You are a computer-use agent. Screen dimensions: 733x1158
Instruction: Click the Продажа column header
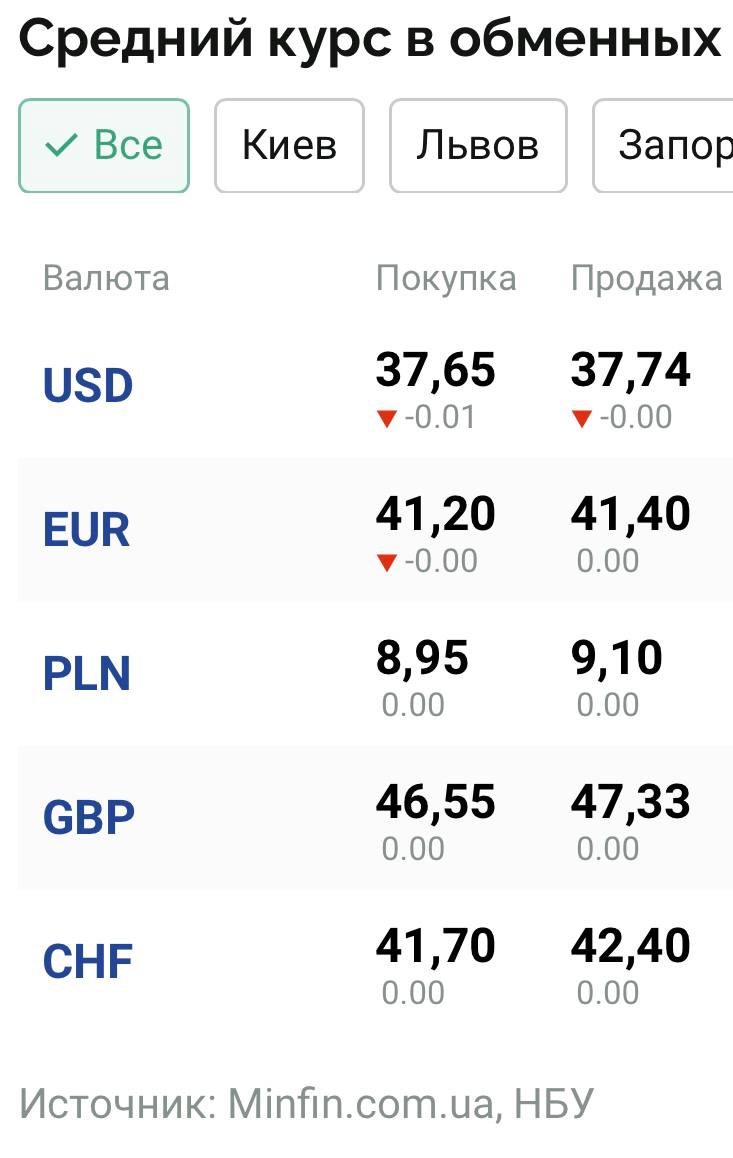click(646, 279)
